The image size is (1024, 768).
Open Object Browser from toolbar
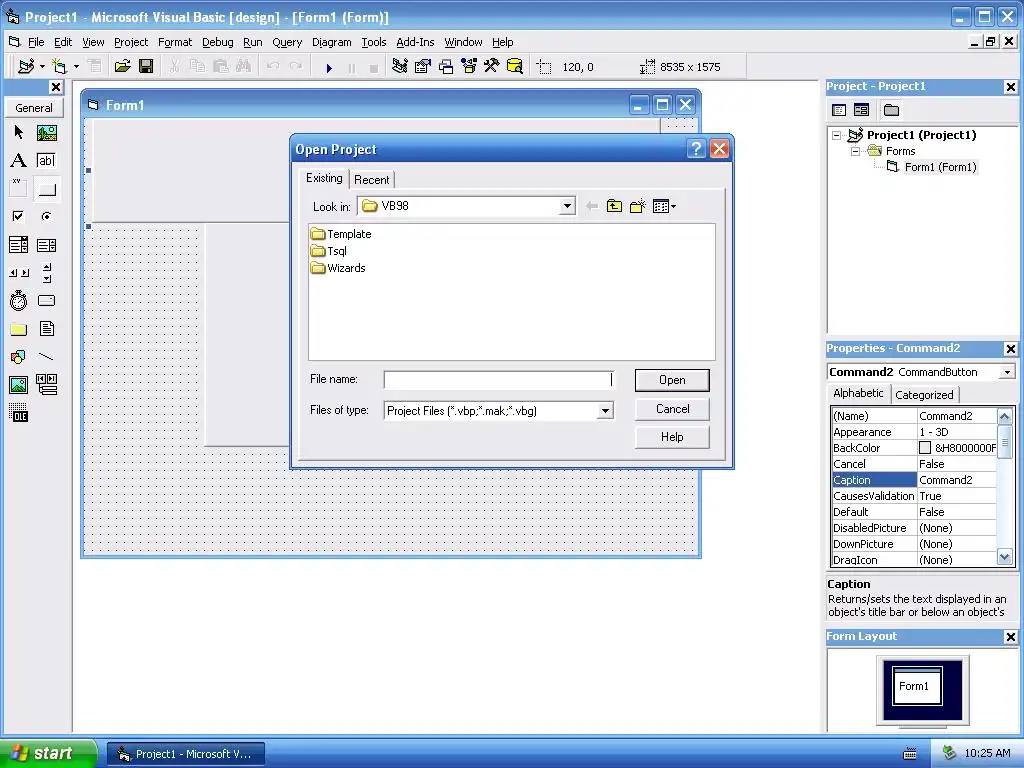pyautogui.click(x=468, y=67)
